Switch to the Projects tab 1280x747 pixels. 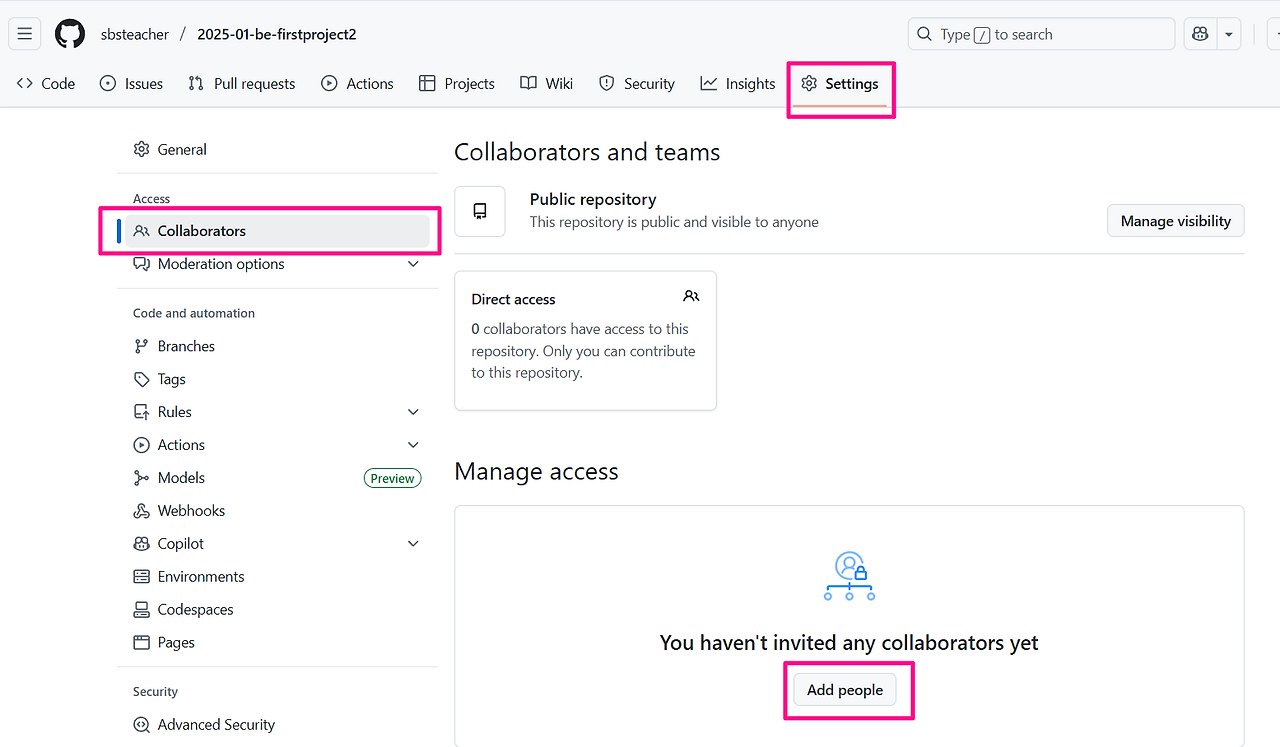click(457, 84)
